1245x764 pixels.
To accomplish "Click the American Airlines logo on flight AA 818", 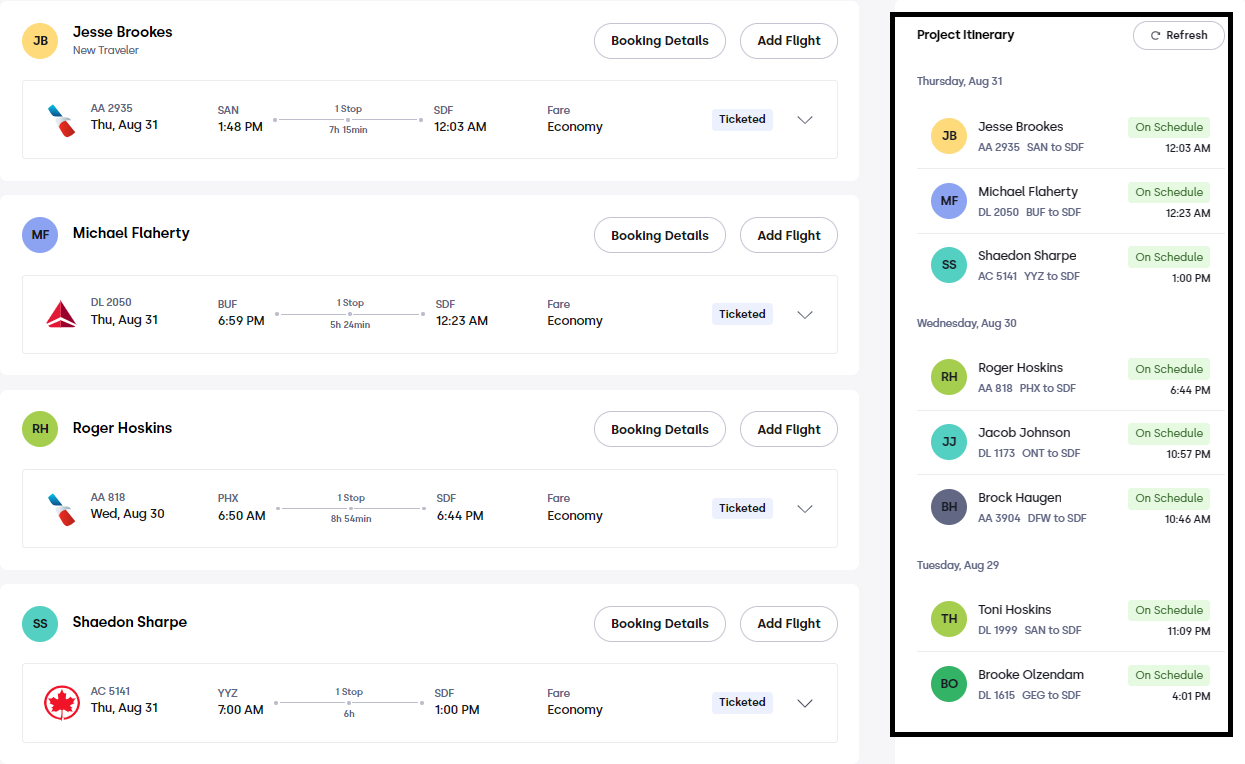I will coord(61,508).
